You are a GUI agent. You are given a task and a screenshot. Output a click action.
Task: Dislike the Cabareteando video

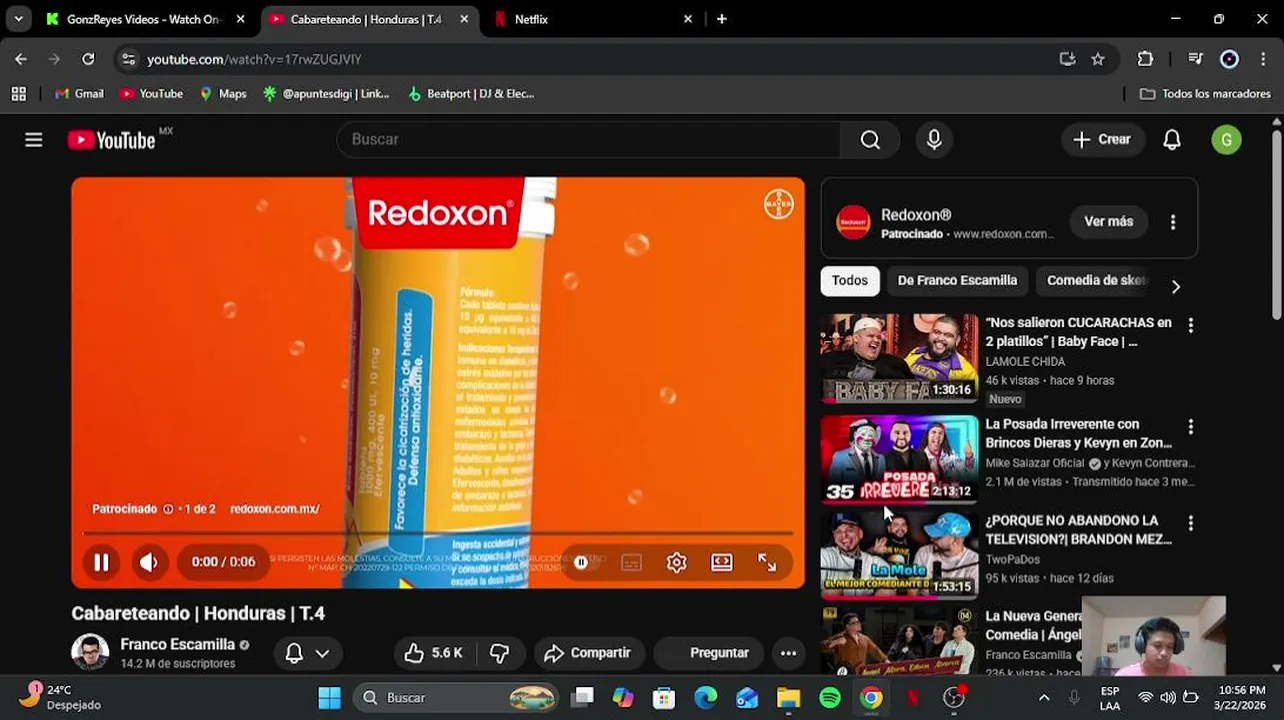click(499, 653)
